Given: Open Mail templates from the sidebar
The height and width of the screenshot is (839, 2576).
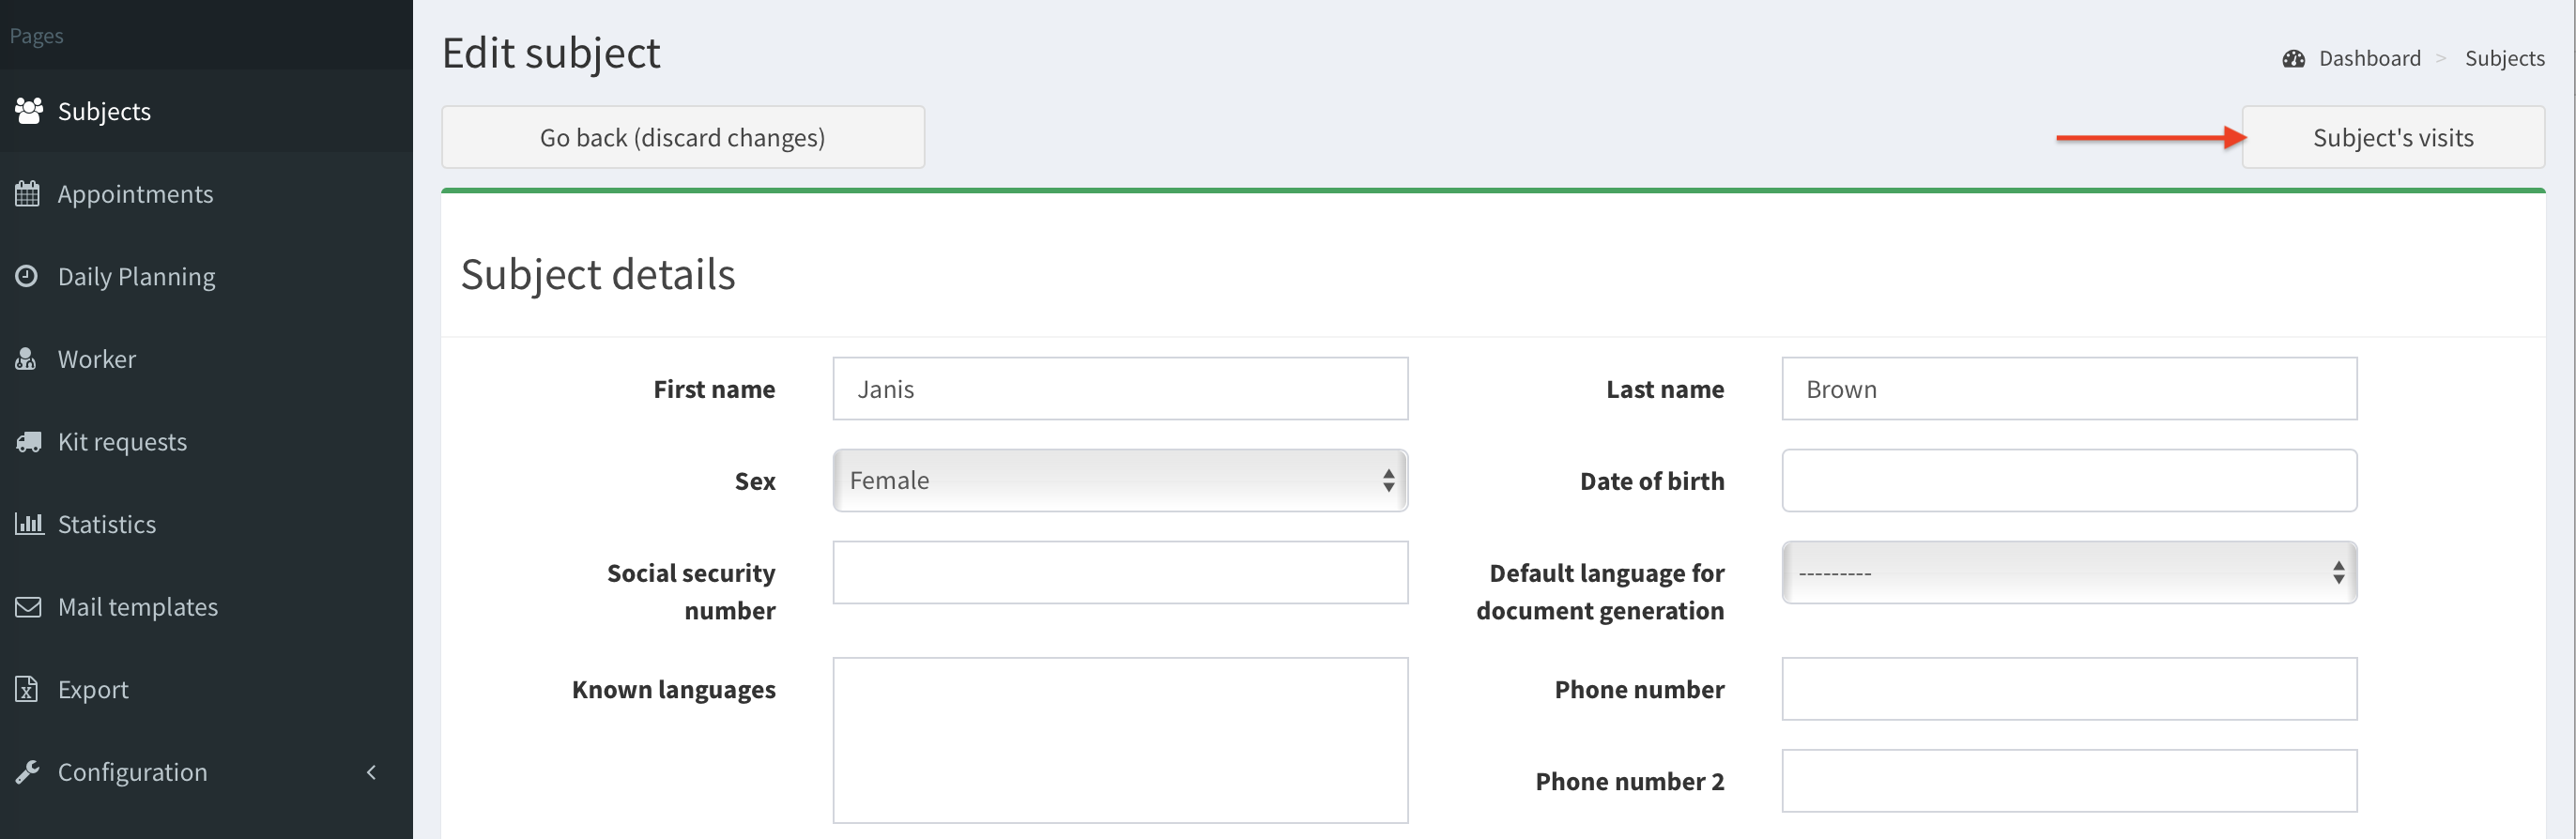Looking at the screenshot, I should (138, 607).
